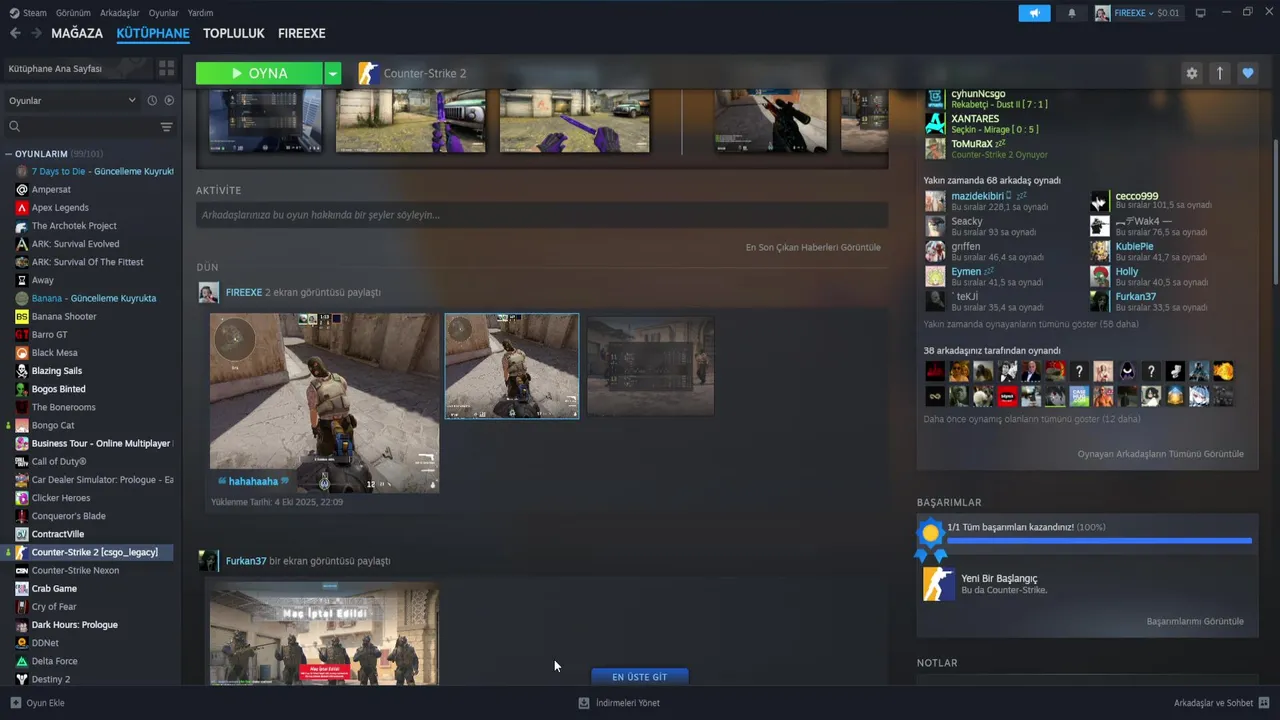Screen dimensions: 1280x720
Task: Open advanced filter options icon
Action: [166, 127]
